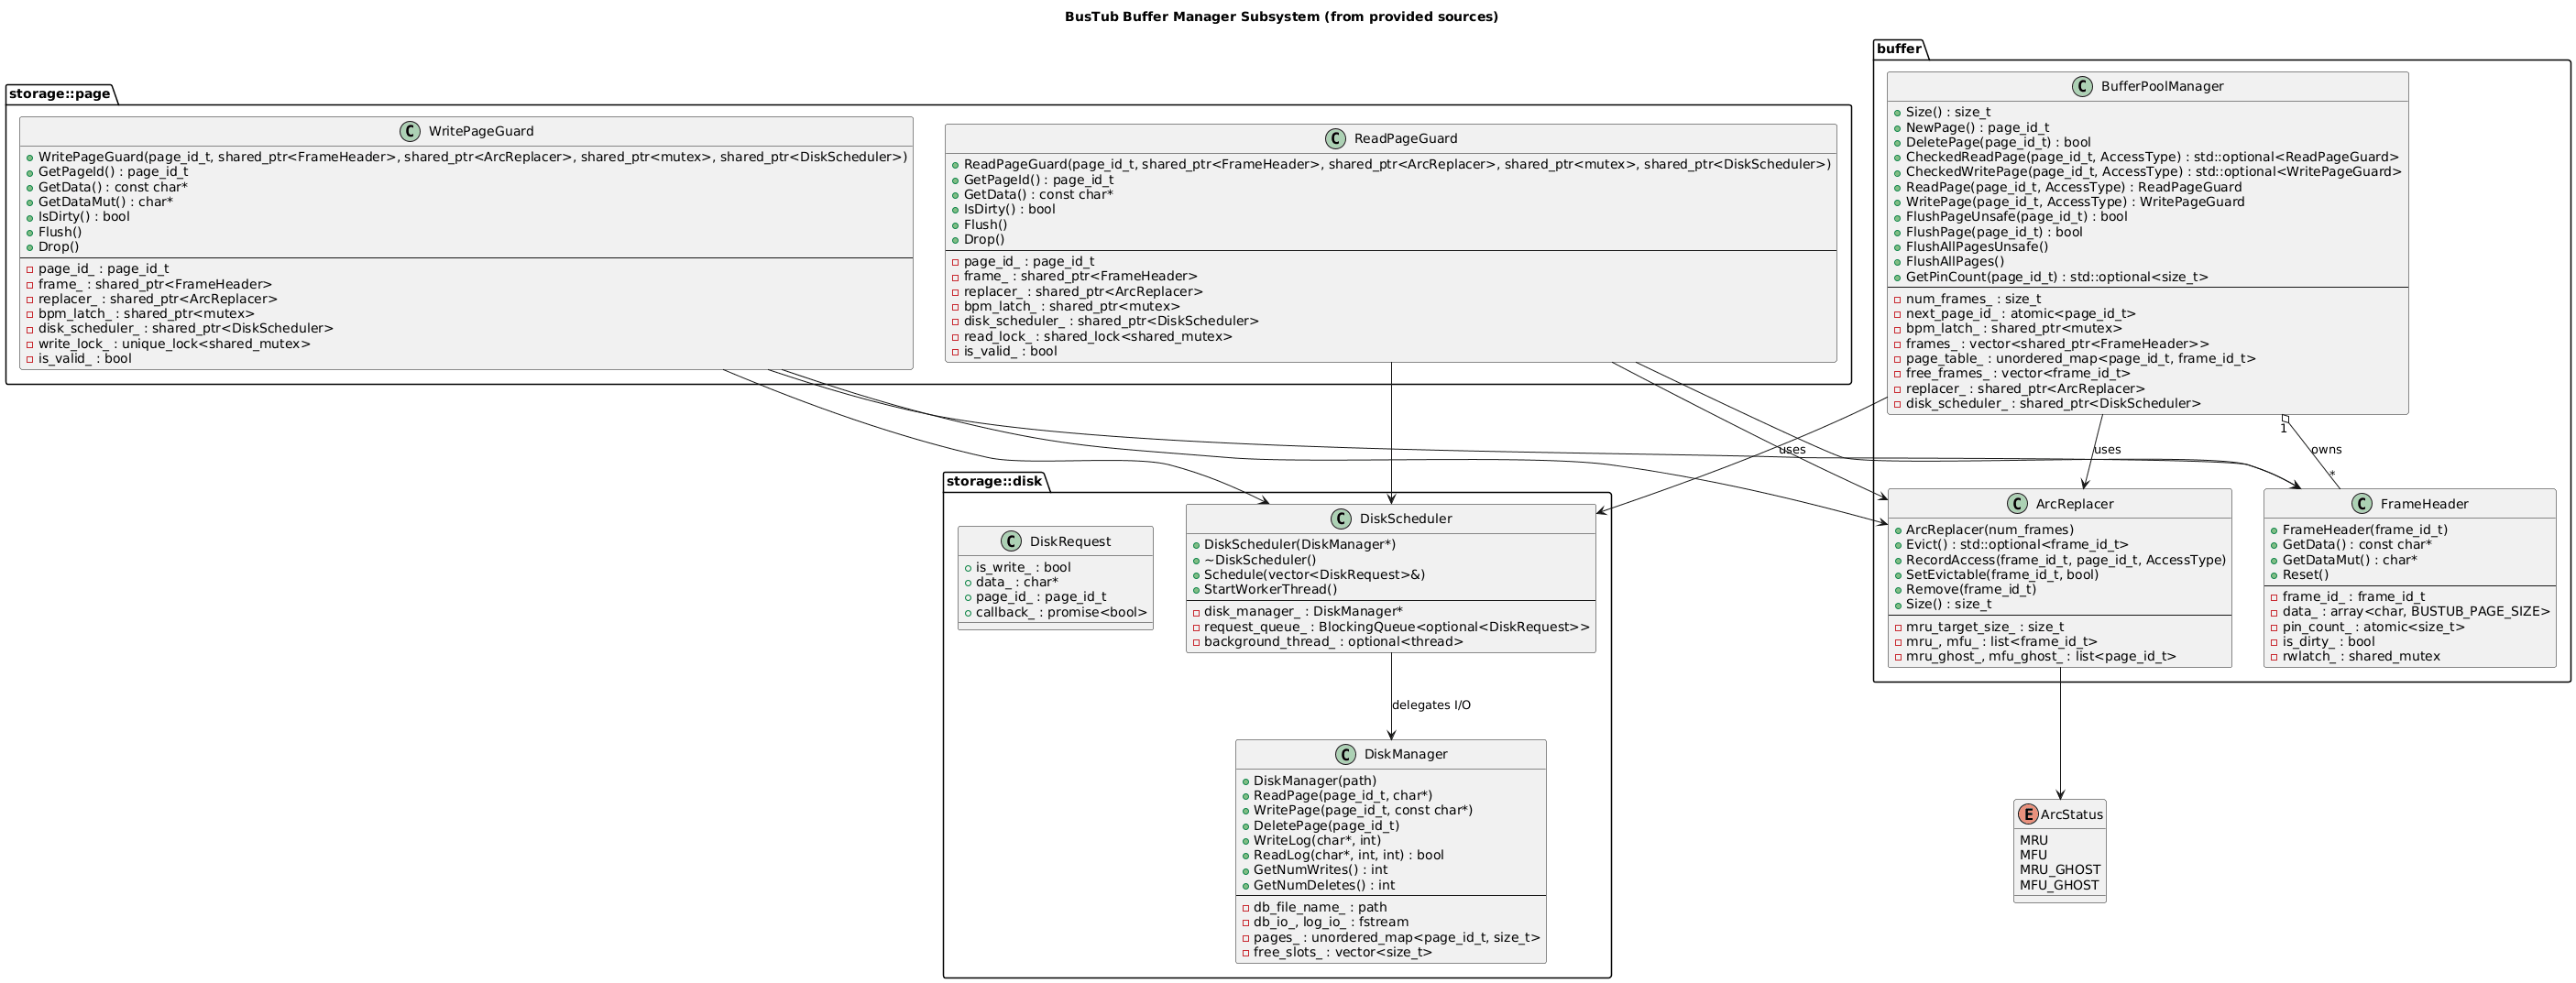Click the ReadPageGuard class circle icon

(1335, 139)
